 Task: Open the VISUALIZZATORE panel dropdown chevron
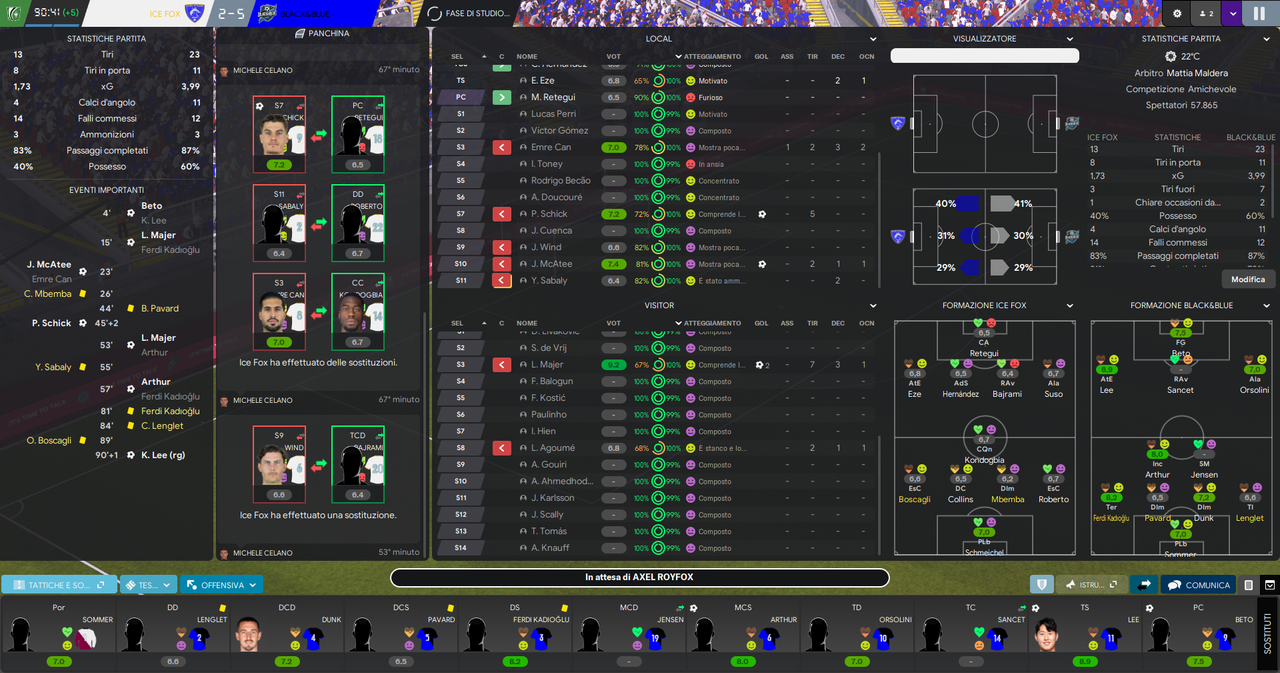[1071, 39]
